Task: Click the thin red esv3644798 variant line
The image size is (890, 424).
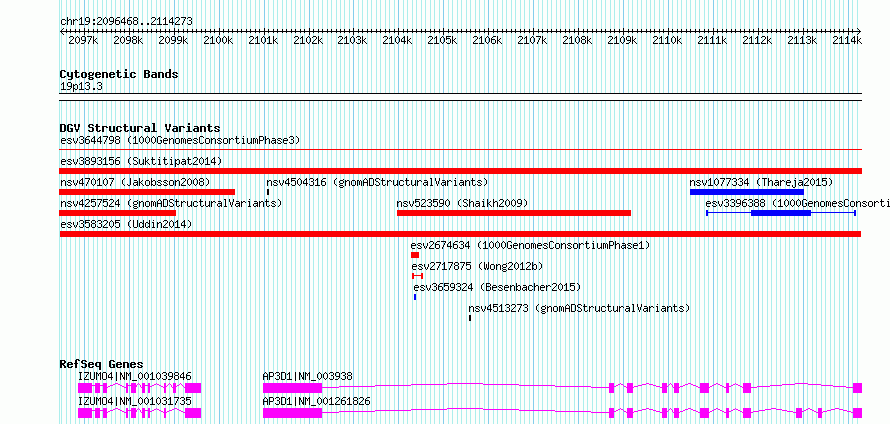Action: (460, 150)
